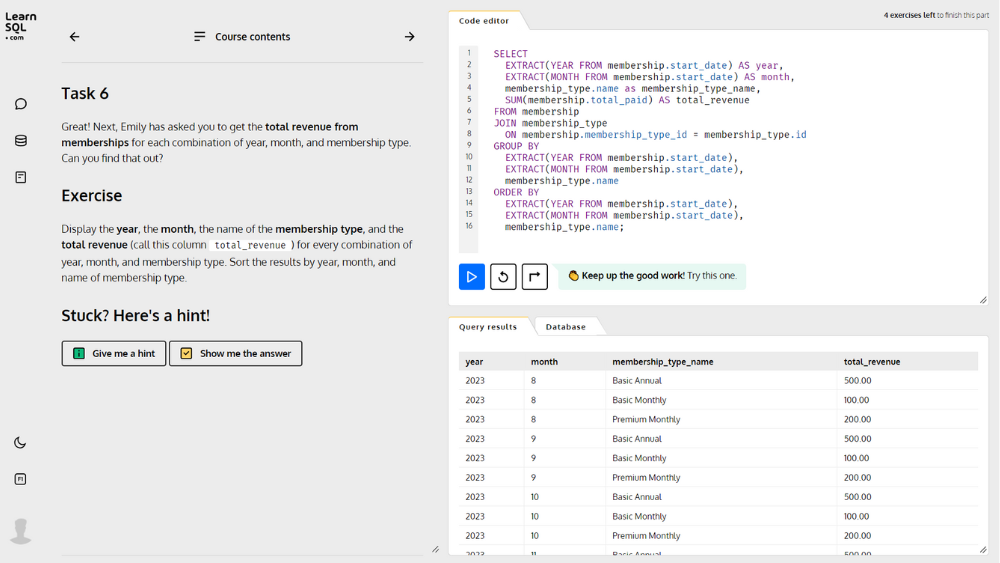Reset the code editor
Viewport: 1000px width, 563px height.
503,277
